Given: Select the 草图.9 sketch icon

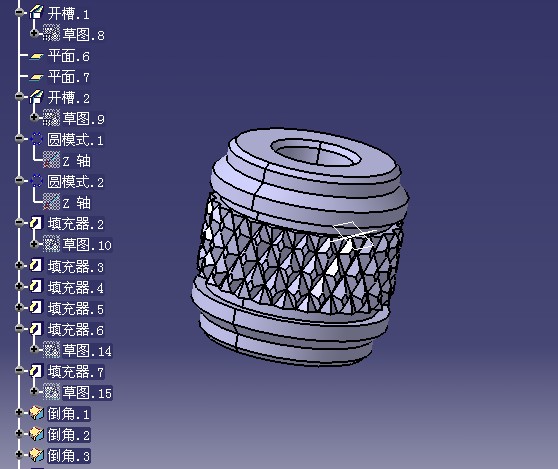Looking at the screenshot, I should coord(52,117).
